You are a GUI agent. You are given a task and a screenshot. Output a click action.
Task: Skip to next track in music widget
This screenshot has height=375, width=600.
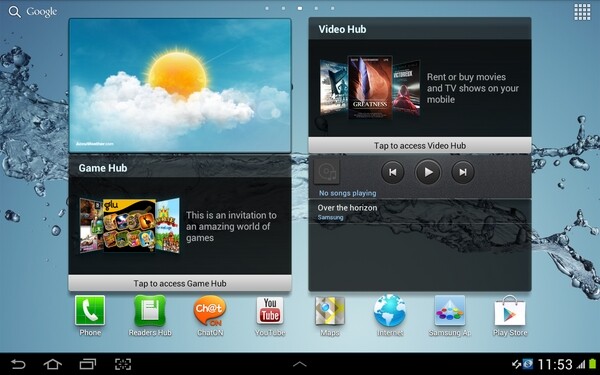pos(463,172)
